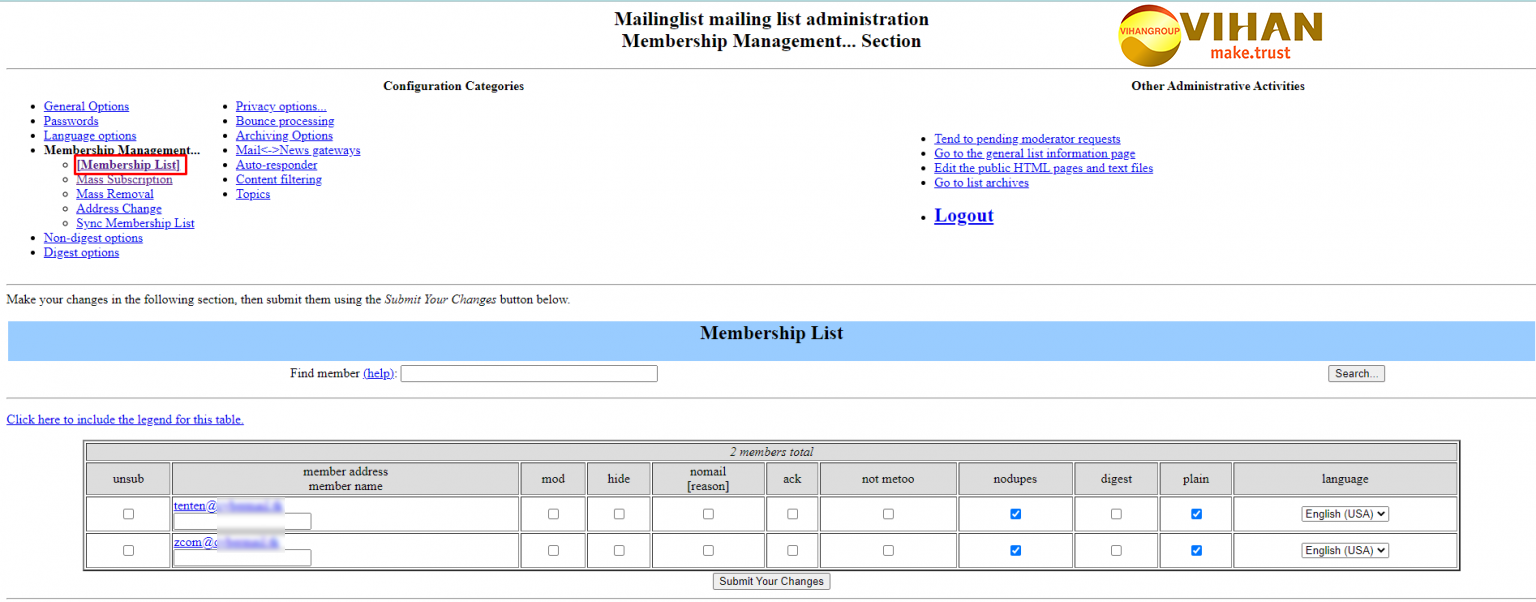Open language dropdown for zcom member
Screen dimensions: 1536x602
[x=1345, y=550]
